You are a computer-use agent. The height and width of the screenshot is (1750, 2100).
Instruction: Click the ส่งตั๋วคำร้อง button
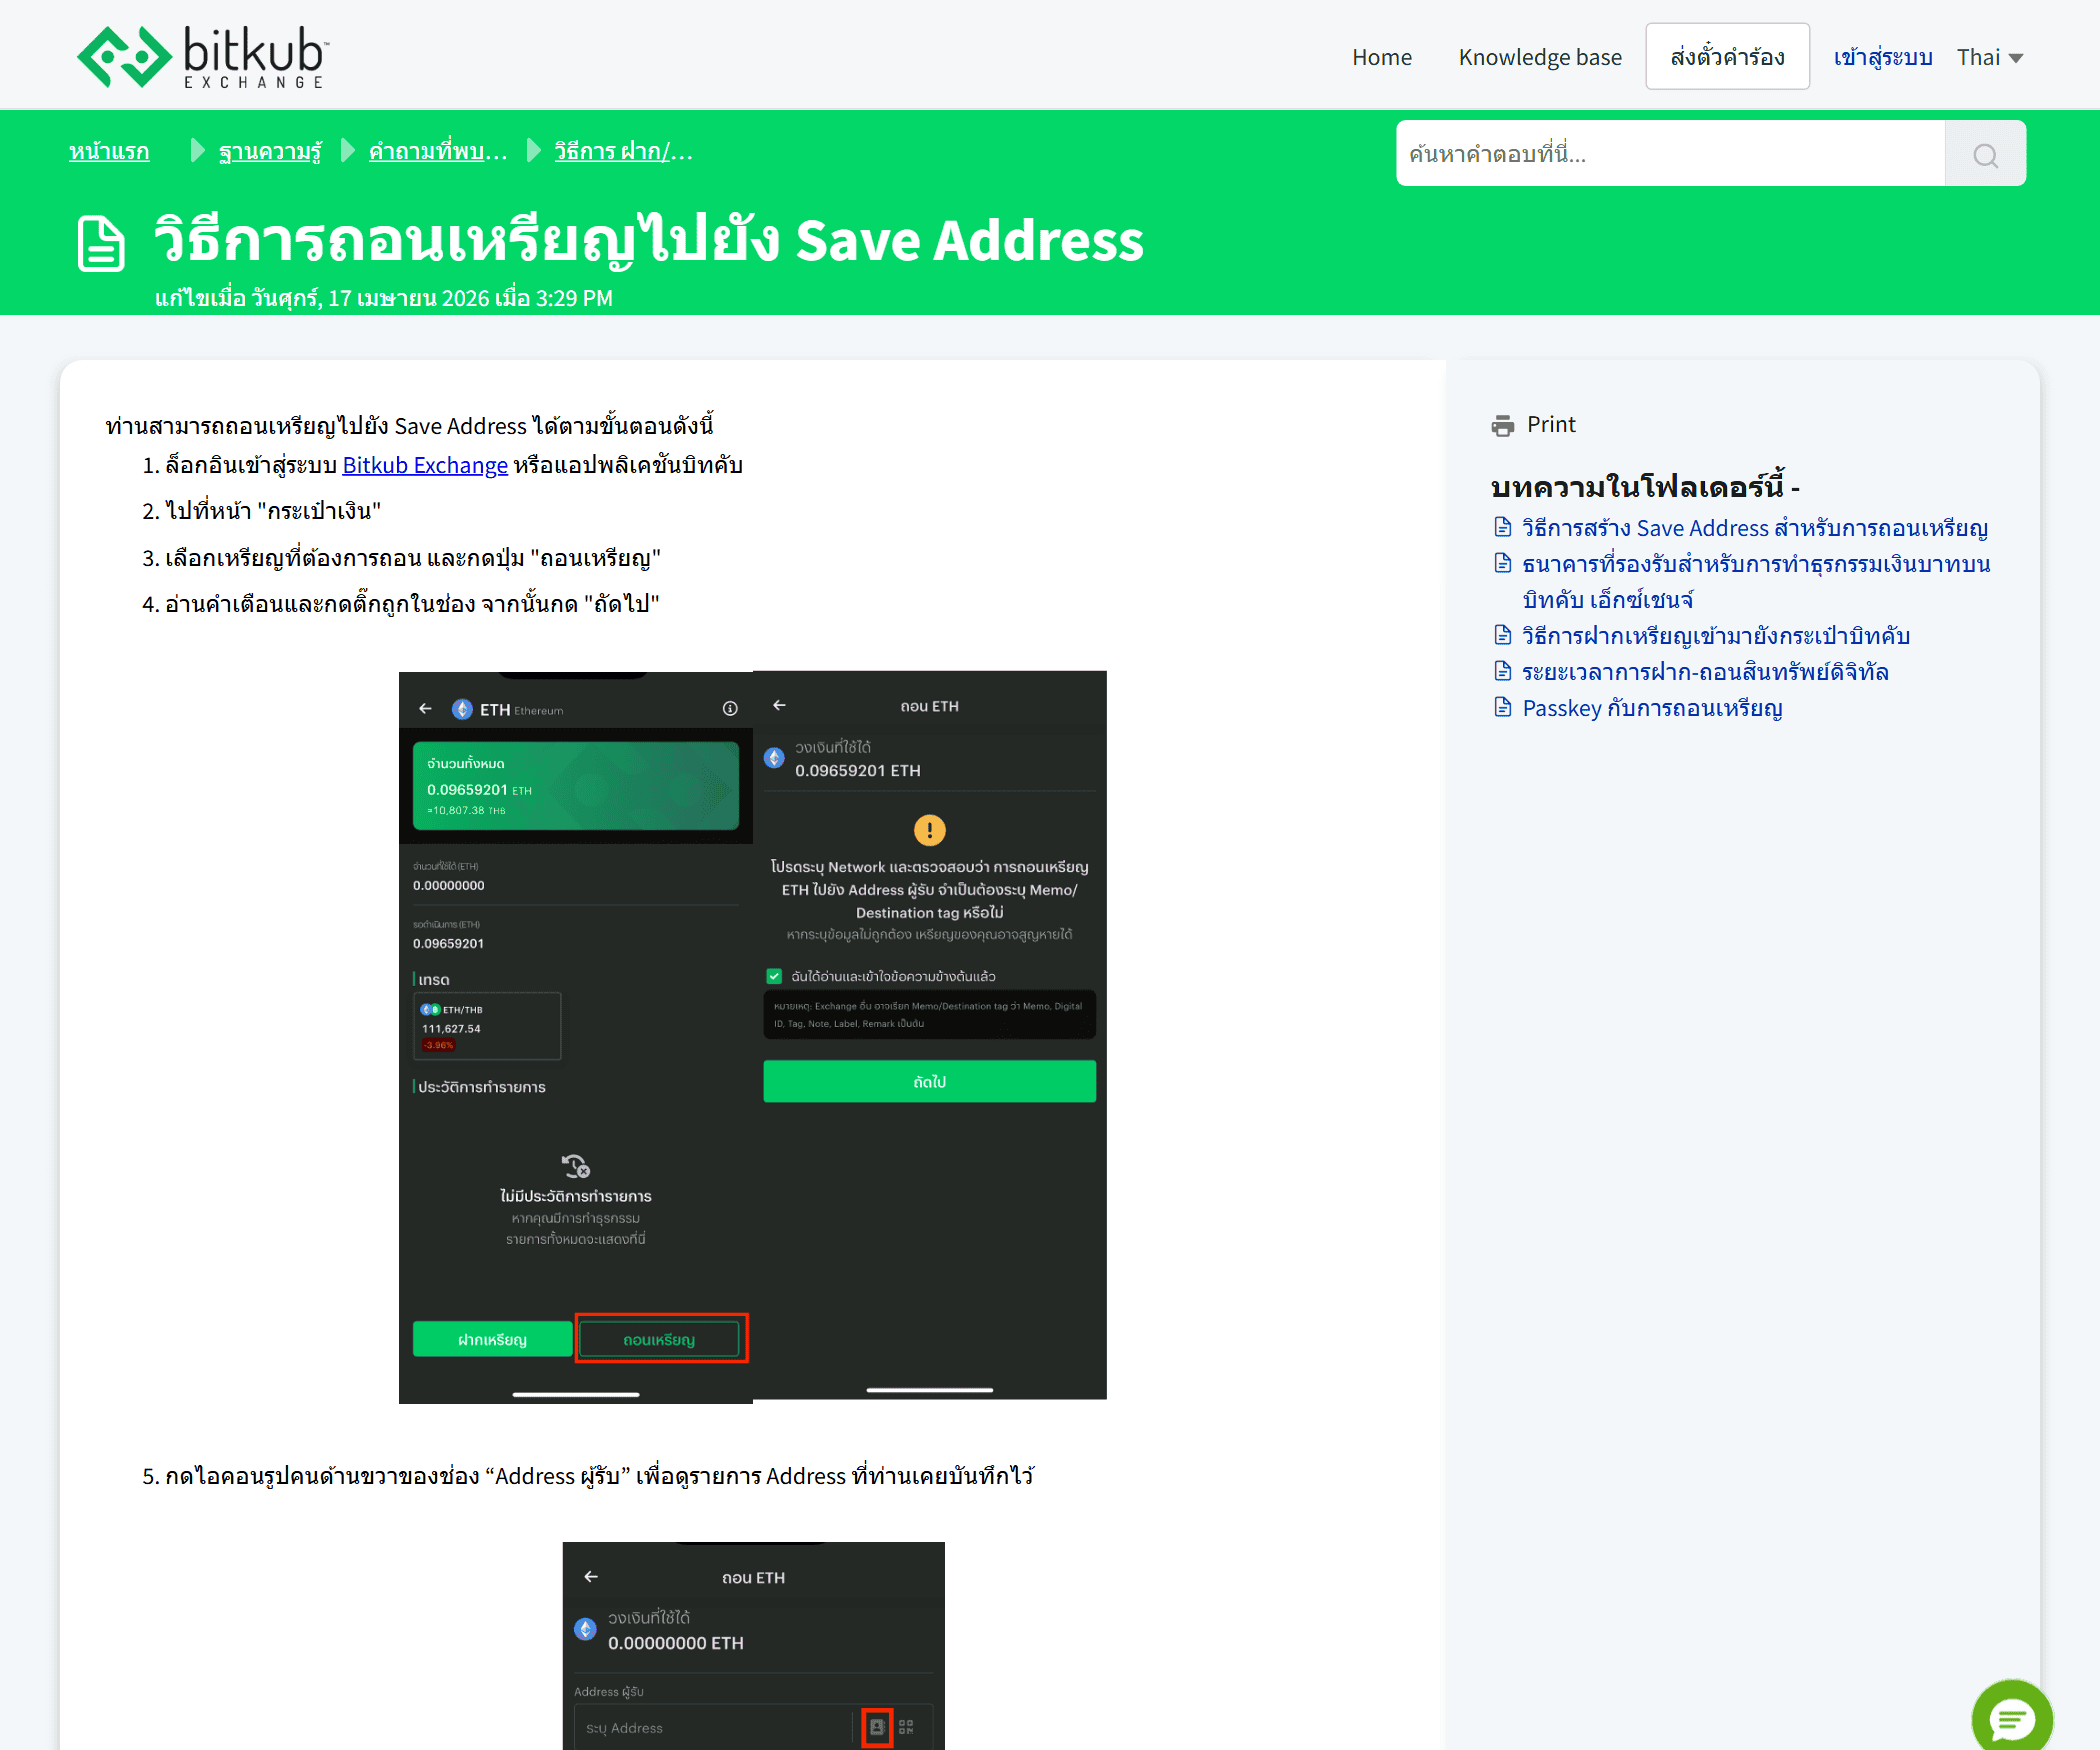coord(1727,56)
